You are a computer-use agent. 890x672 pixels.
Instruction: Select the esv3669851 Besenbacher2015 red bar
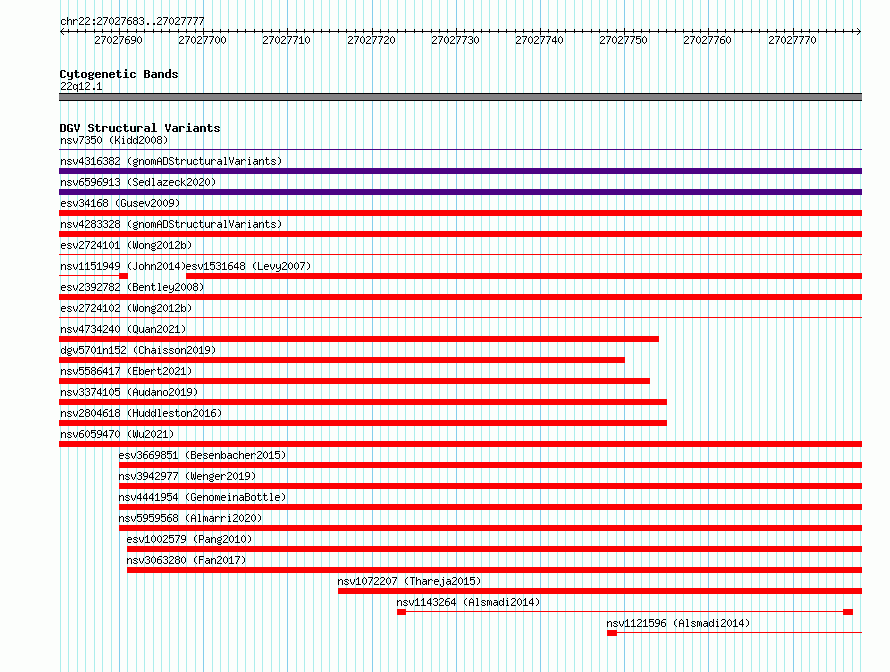point(490,465)
